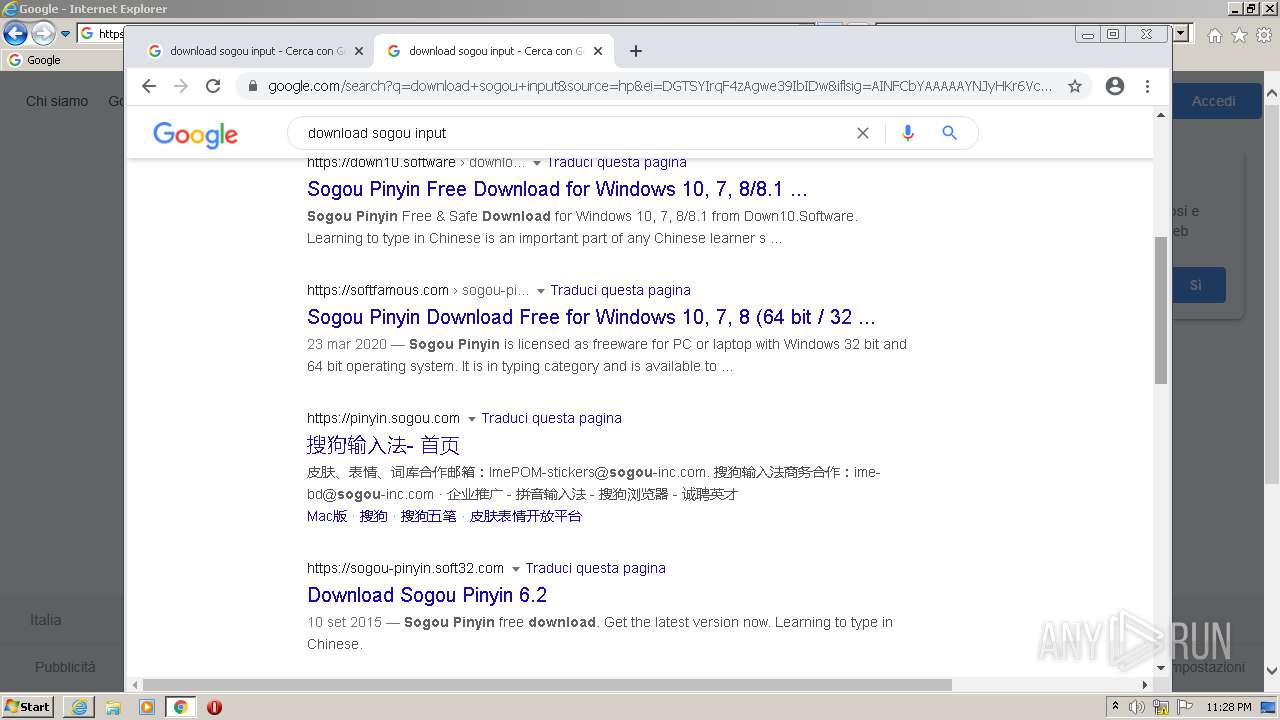Click the Si button in the IE page
This screenshot has height=720, width=1280.
pos(1195,285)
